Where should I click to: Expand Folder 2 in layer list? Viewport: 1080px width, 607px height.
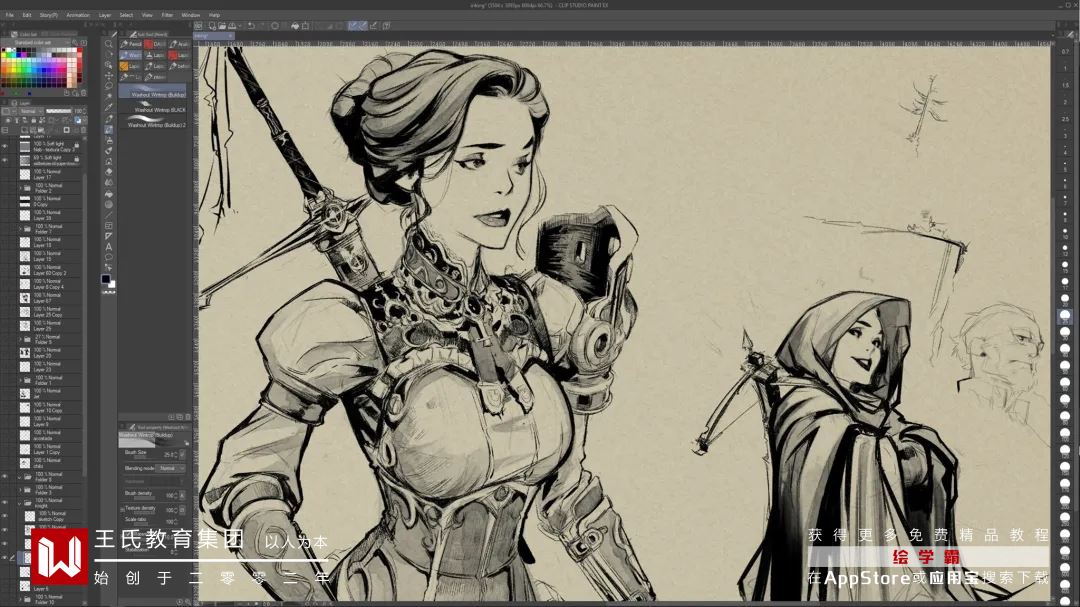(20, 187)
